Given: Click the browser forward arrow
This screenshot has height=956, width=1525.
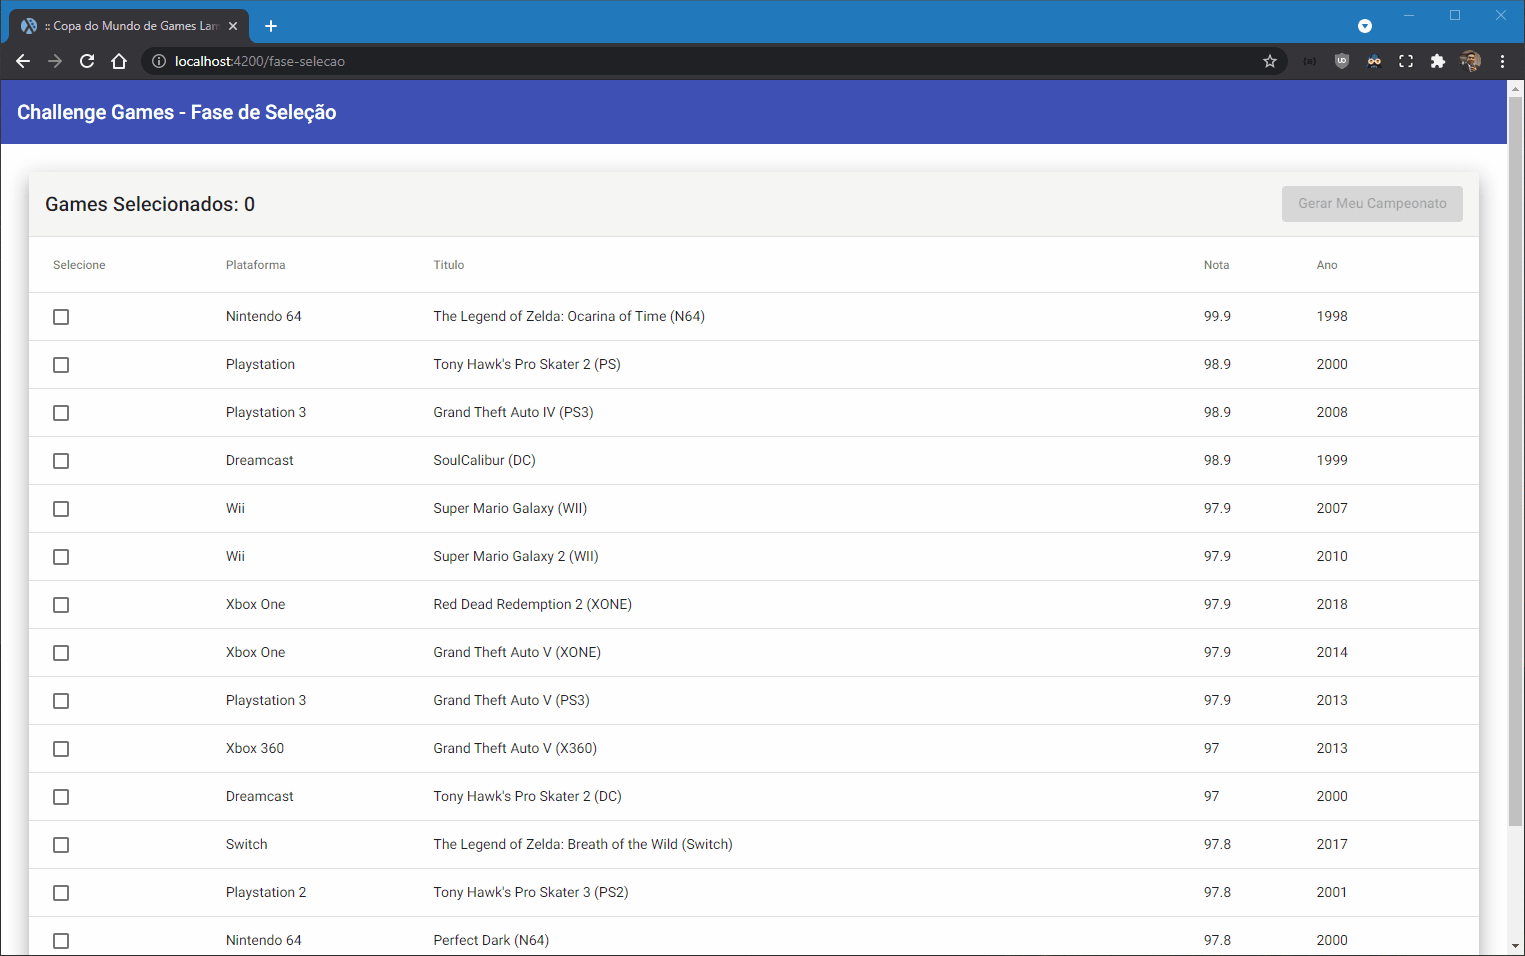Looking at the screenshot, I should [55, 61].
